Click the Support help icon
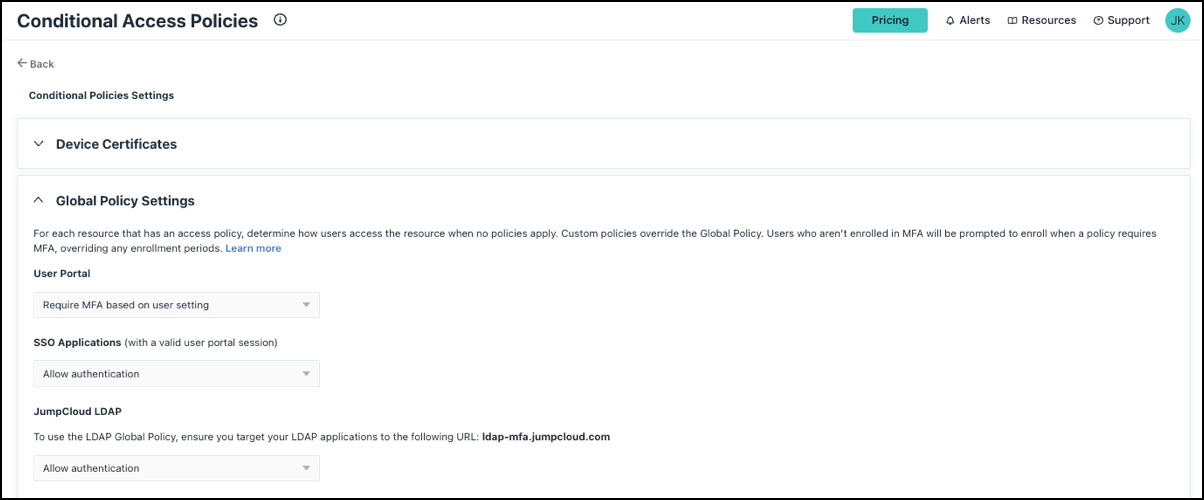 pyautogui.click(x=1098, y=21)
